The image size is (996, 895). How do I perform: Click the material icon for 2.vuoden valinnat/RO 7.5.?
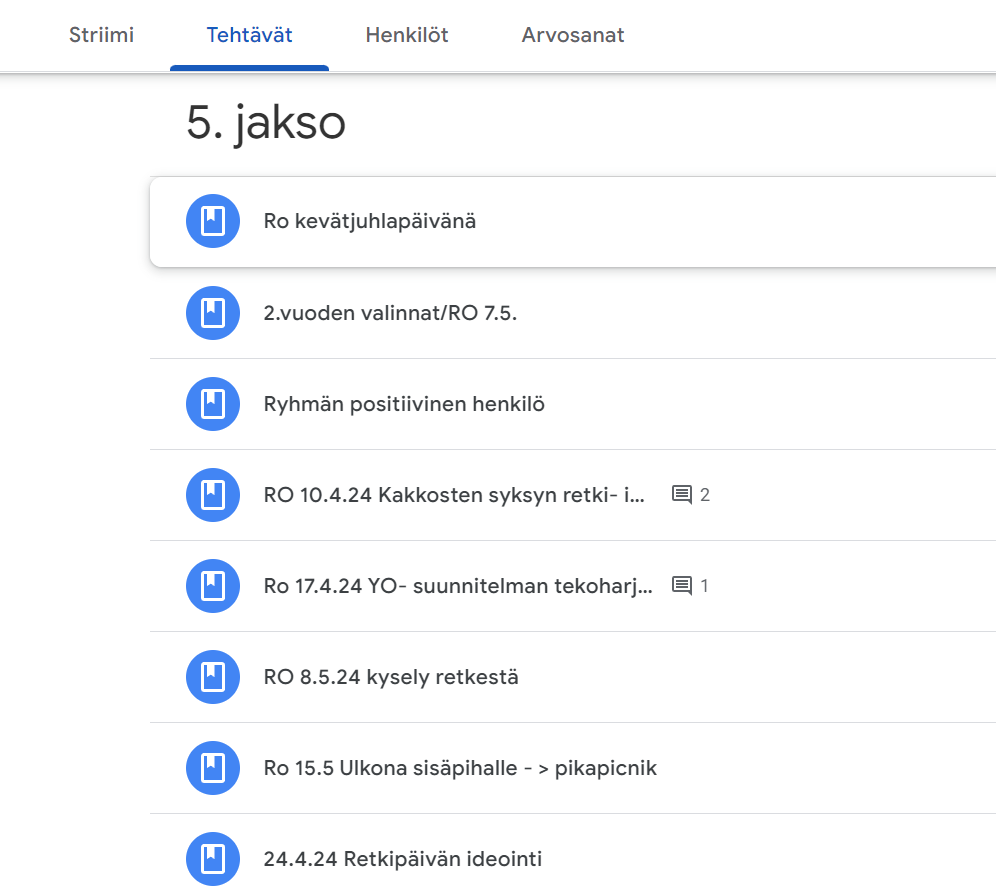tap(213, 313)
